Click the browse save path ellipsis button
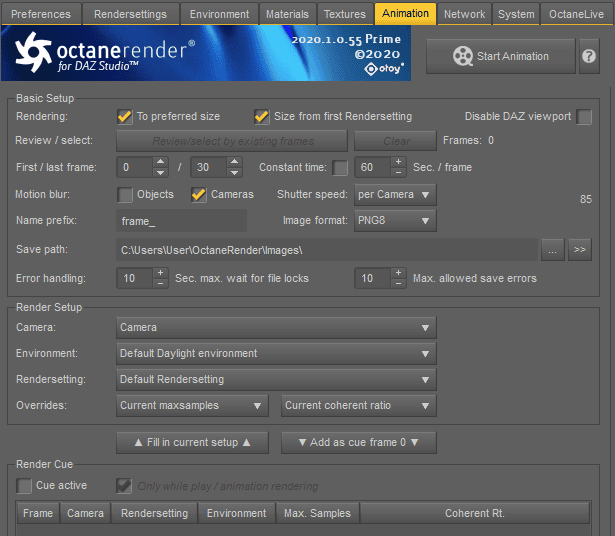 (x=553, y=250)
